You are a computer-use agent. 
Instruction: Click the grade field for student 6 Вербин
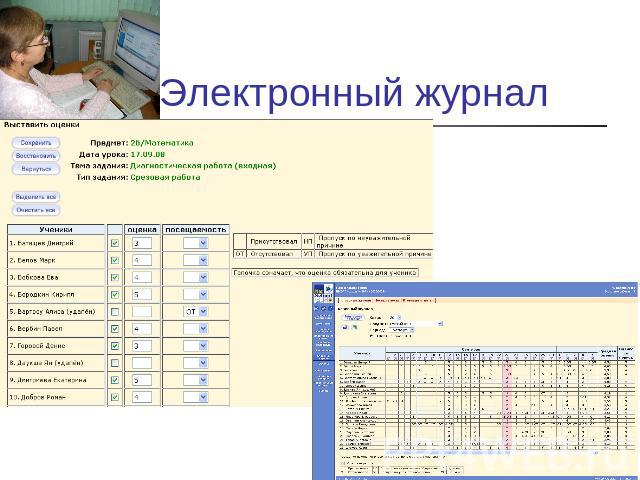(x=142, y=329)
